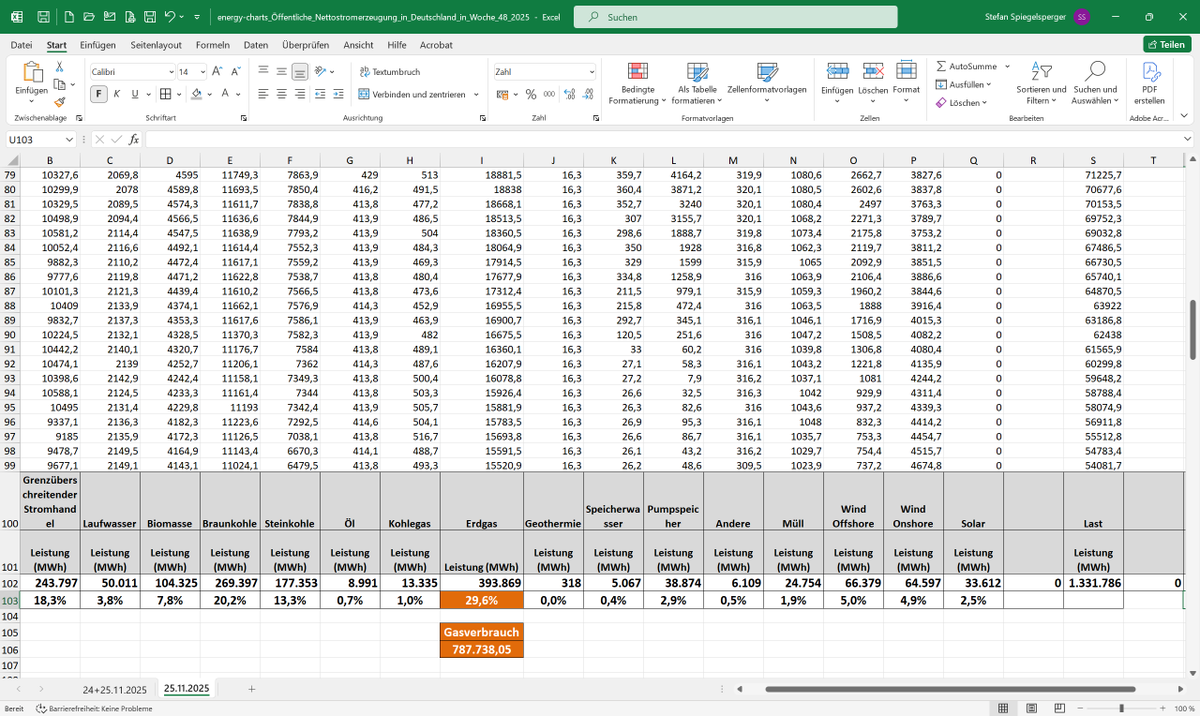1200x716 pixels.
Task: Center text horizontally
Action: (x=281, y=94)
